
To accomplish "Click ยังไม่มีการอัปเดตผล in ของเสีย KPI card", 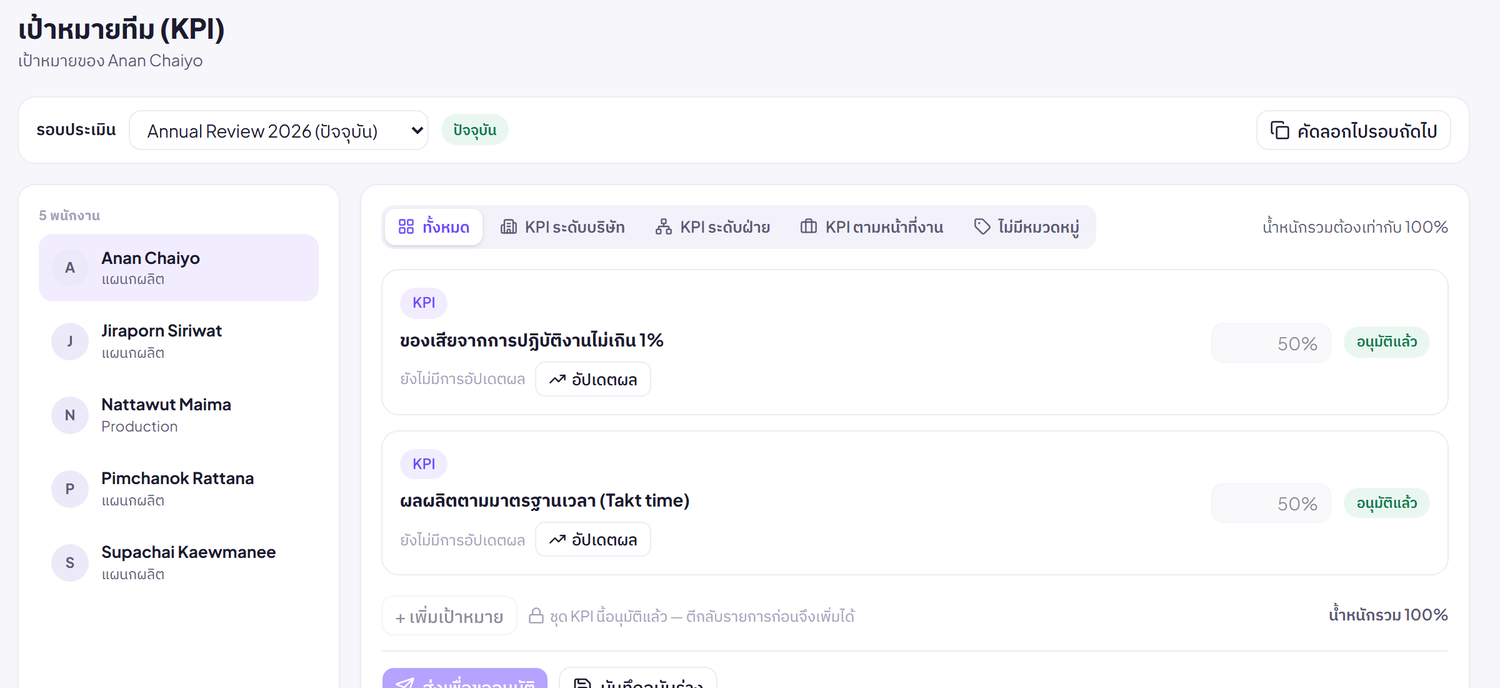I will click(462, 380).
